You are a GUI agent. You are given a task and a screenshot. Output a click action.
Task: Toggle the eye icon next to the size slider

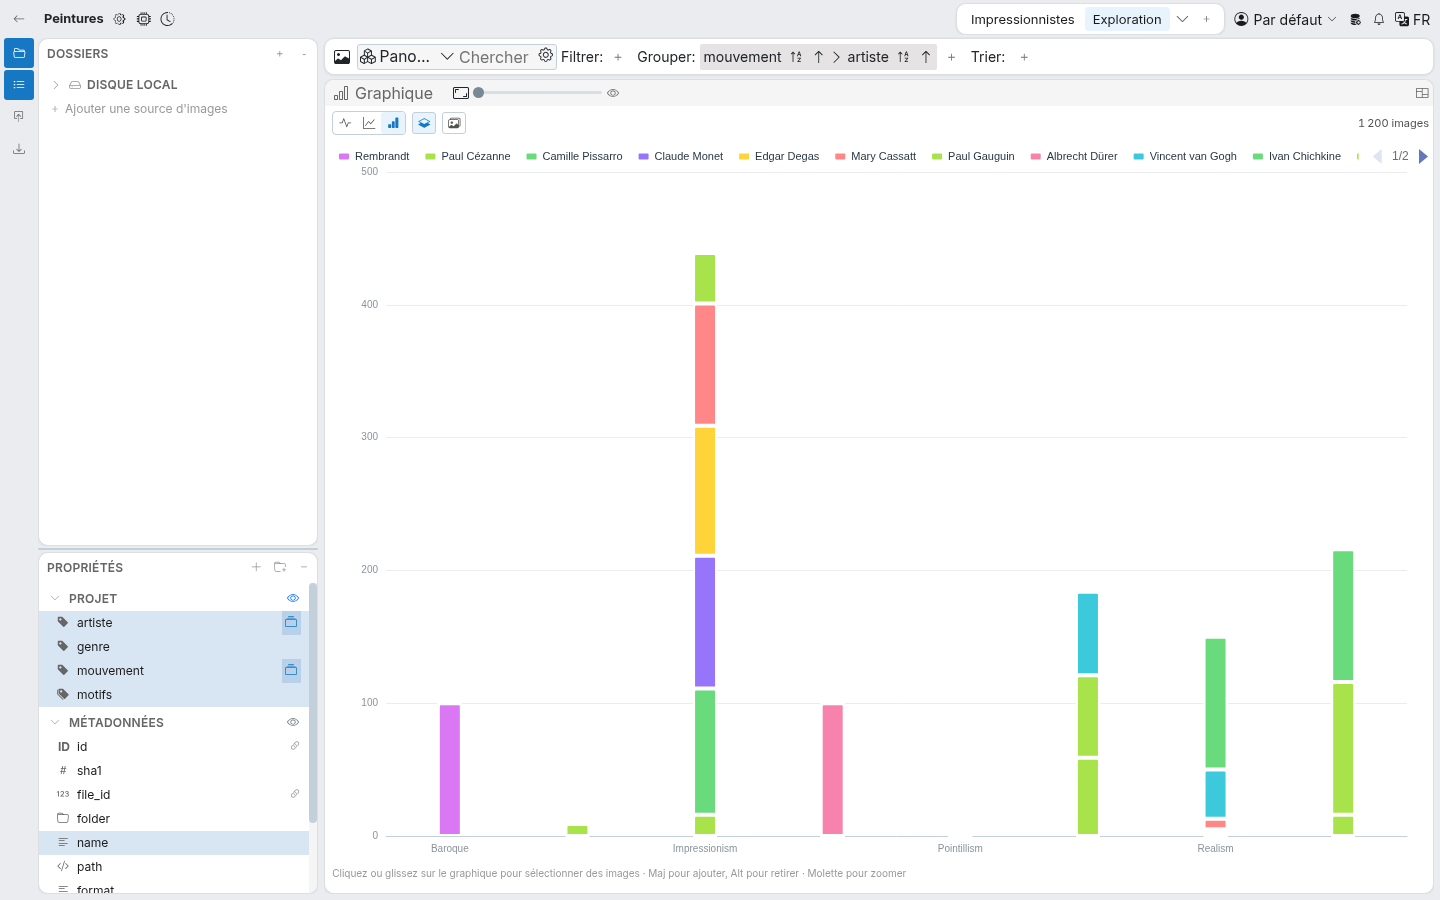tap(613, 93)
